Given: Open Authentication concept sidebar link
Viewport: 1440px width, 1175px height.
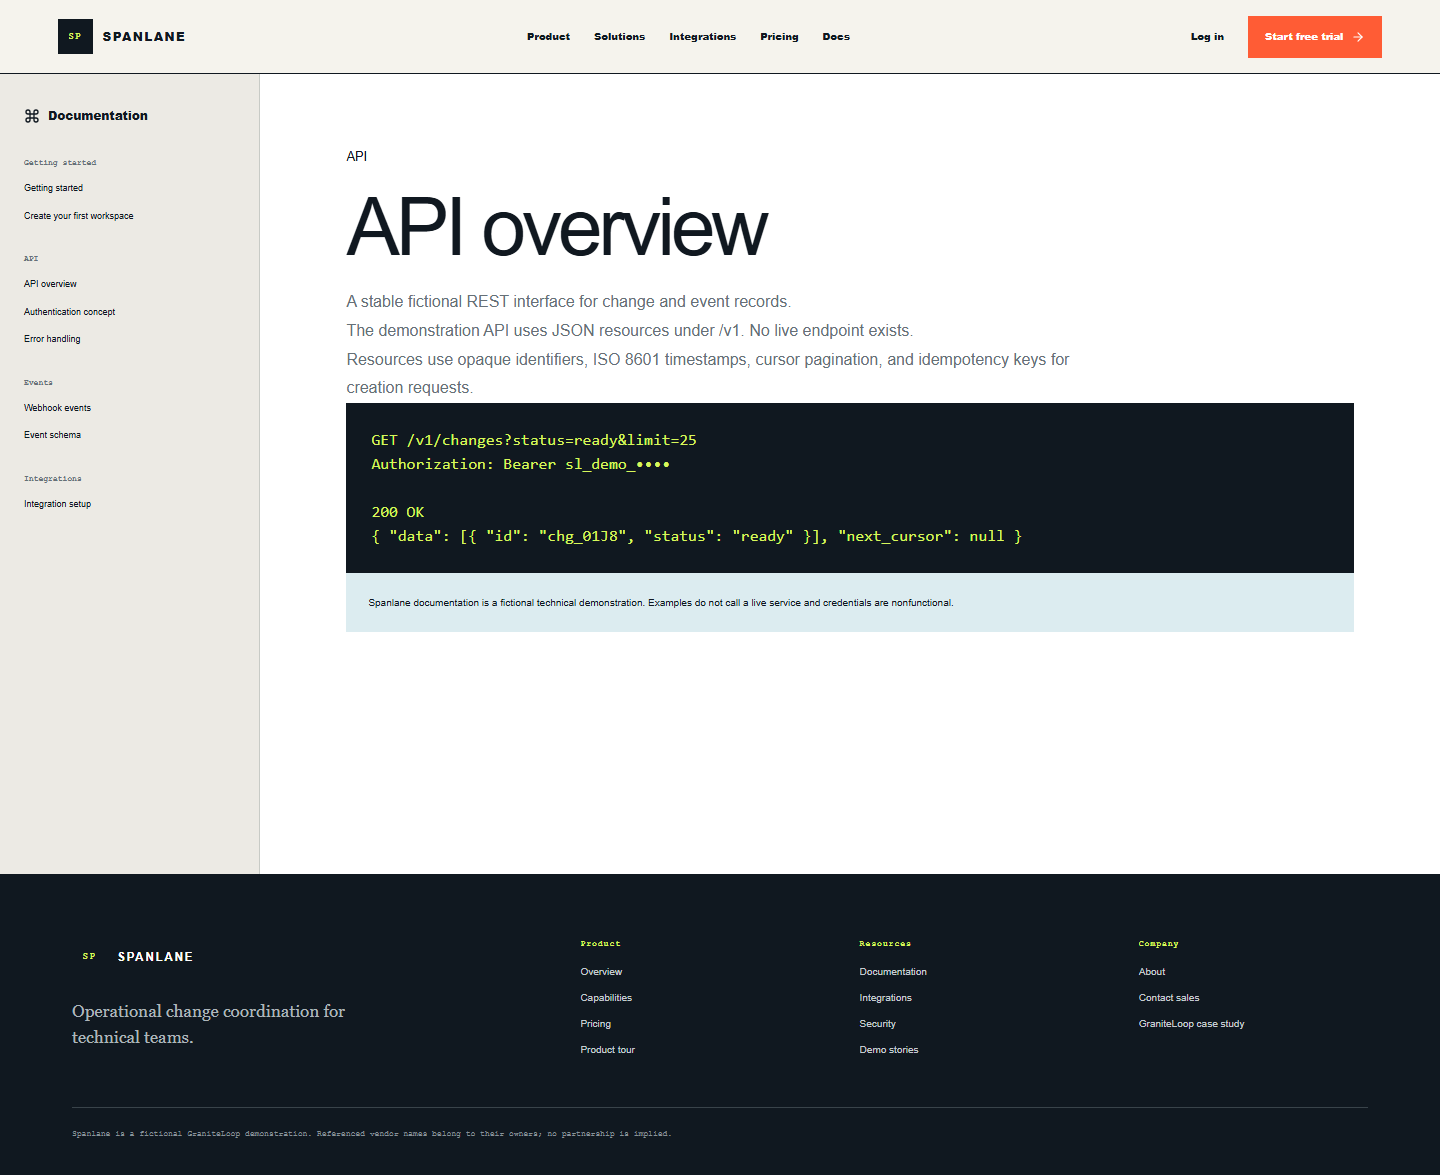Looking at the screenshot, I should tap(70, 312).
